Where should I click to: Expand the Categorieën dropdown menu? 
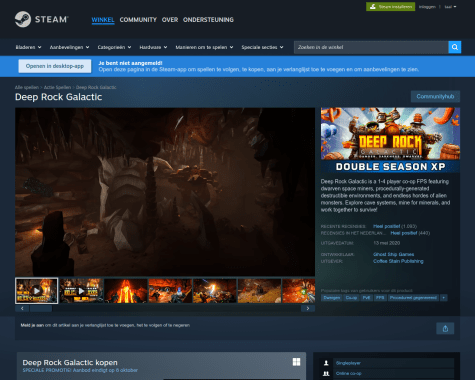pos(114,47)
